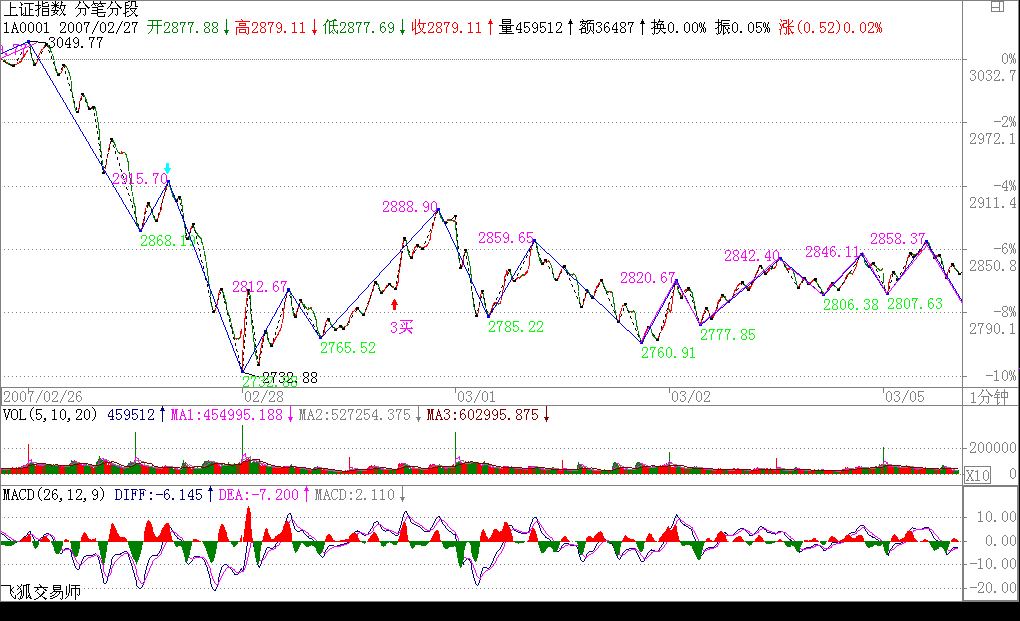
Task: Click the 3049.77 high price label
Action: pos(76,43)
